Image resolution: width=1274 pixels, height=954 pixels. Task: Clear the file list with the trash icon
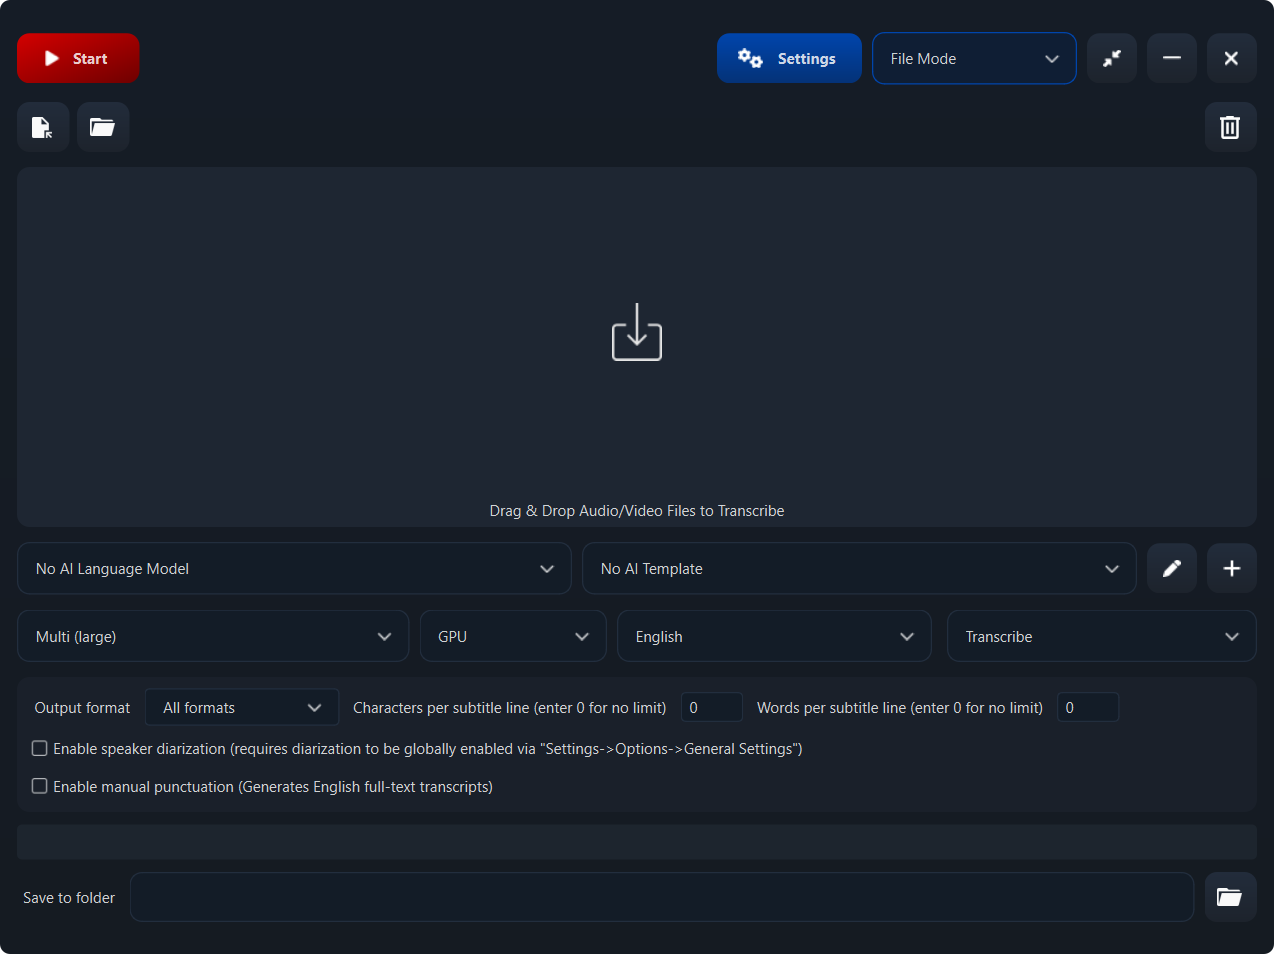click(1230, 127)
